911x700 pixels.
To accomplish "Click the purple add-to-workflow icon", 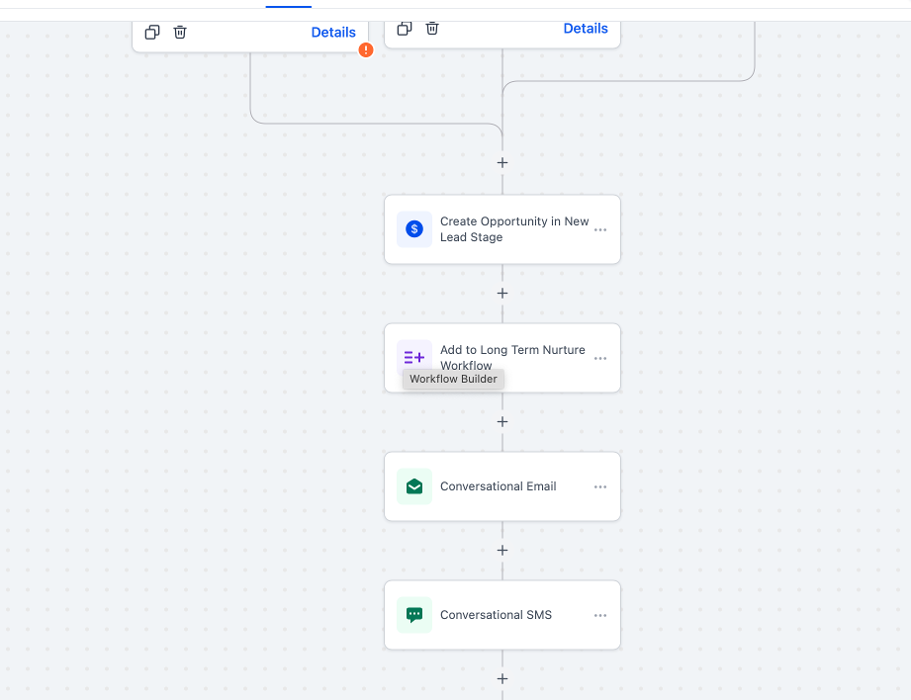I will [414, 357].
